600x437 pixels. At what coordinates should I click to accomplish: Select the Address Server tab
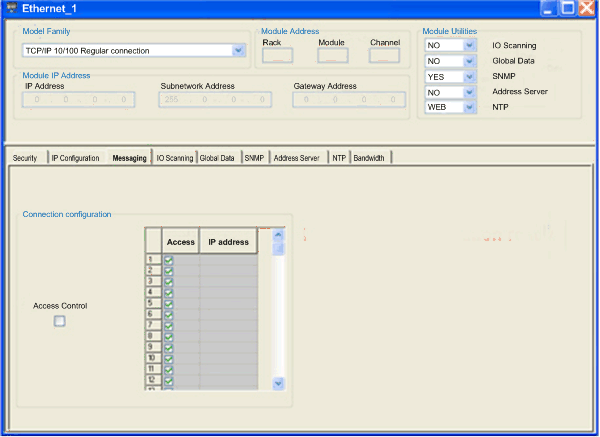[x=297, y=158]
